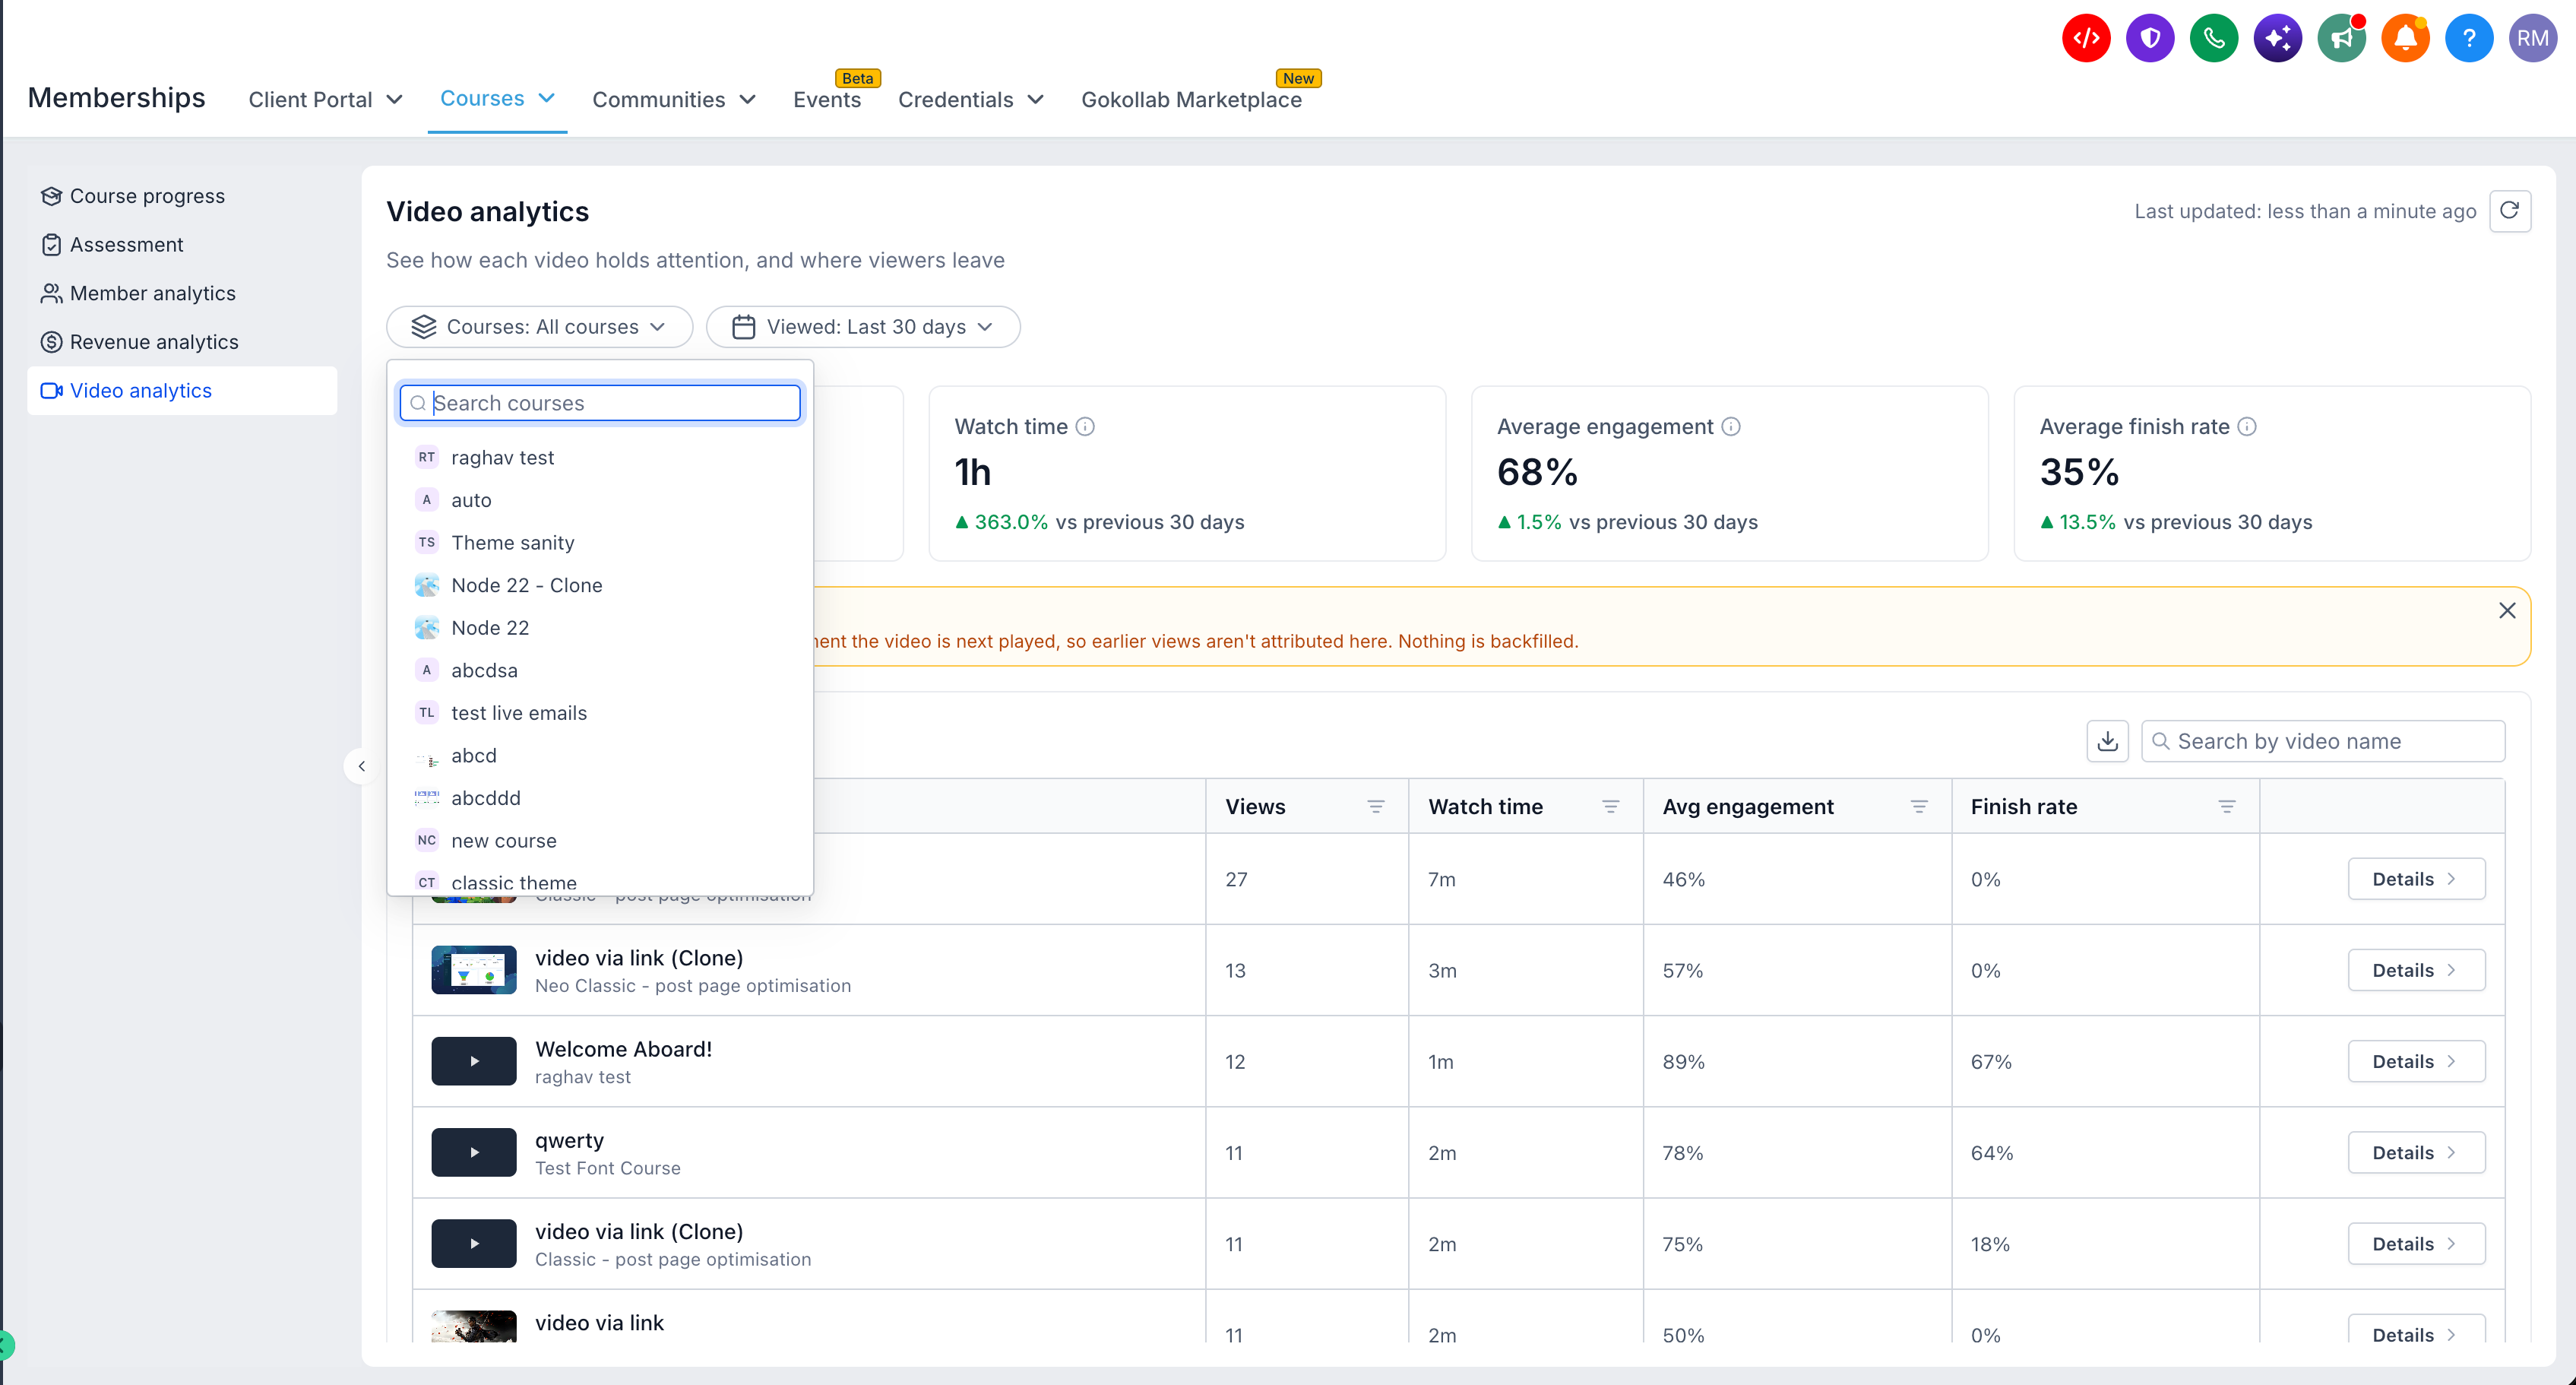This screenshot has width=2576, height=1385.
Task: Show Average engagement info icon
Action: tap(1731, 427)
